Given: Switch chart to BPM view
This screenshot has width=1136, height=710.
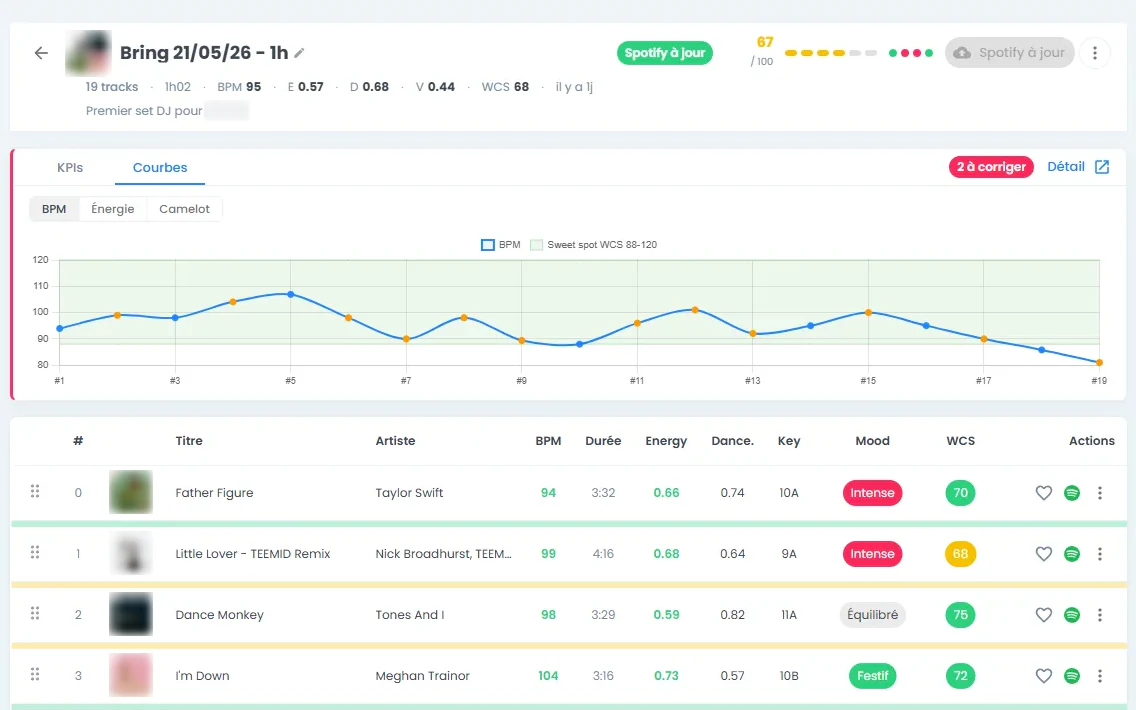Looking at the screenshot, I should pyautogui.click(x=54, y=209).
